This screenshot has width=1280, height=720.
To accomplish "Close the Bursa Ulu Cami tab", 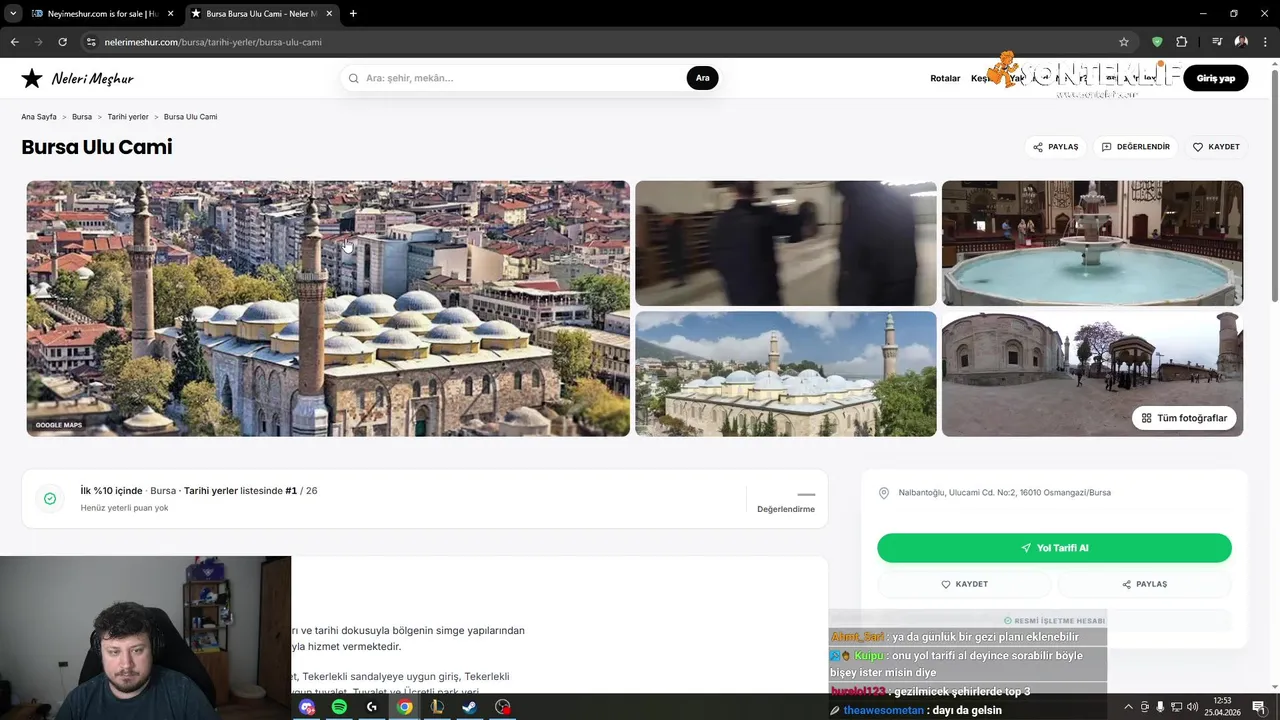I will [x=329, y=14].
